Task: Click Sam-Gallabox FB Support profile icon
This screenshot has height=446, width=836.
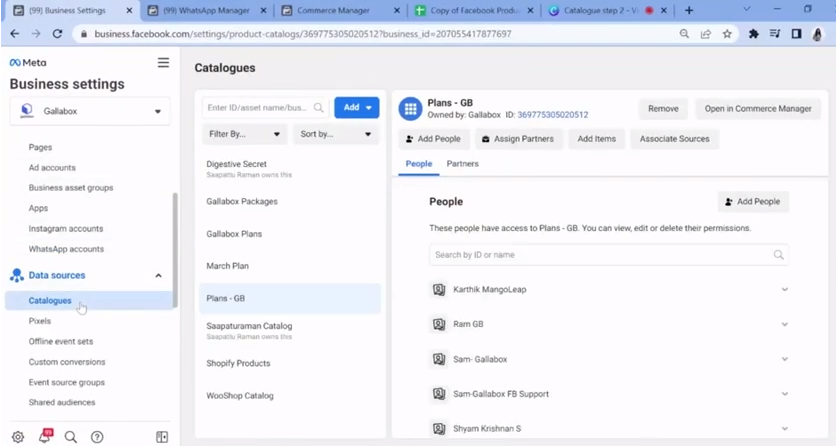Action: (439, 394)
